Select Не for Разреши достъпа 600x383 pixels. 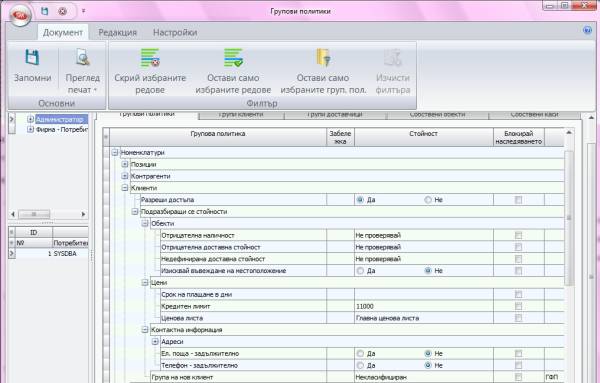coord(428,200)
